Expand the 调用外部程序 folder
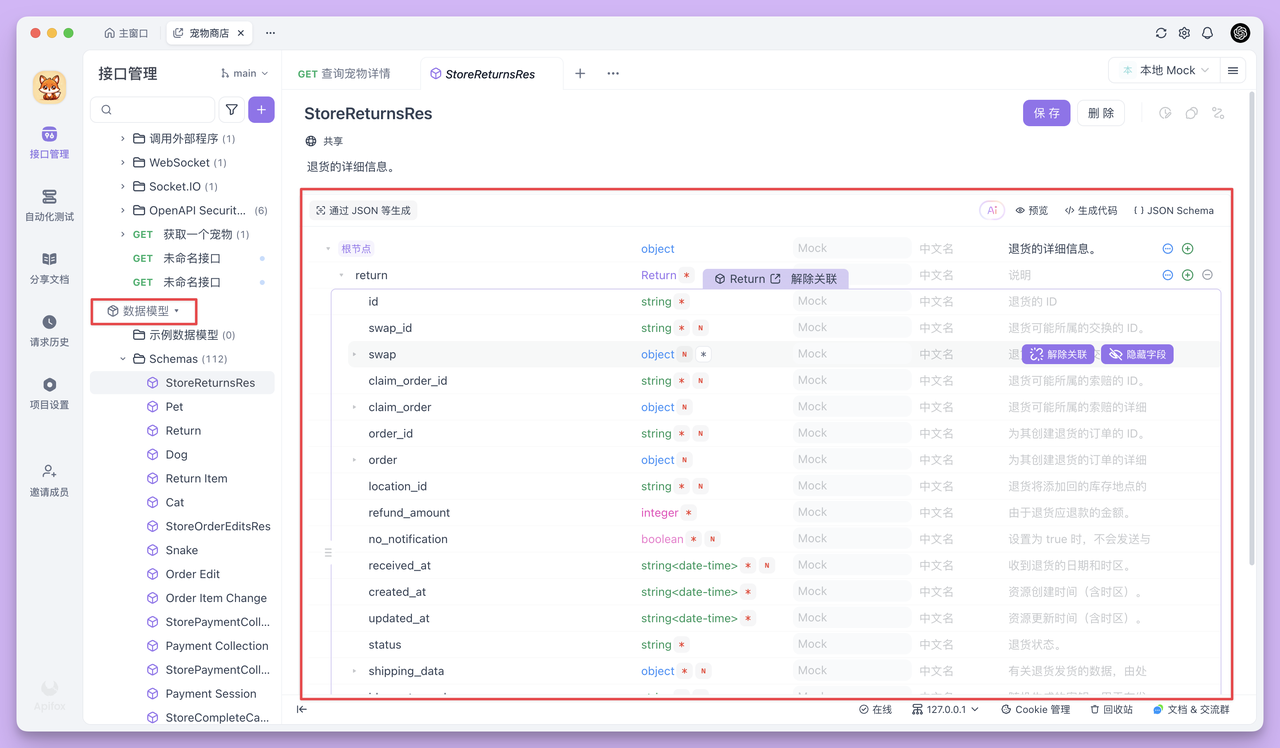The height and width of the screenshot is (748, 1280). [x=123, y=138]
